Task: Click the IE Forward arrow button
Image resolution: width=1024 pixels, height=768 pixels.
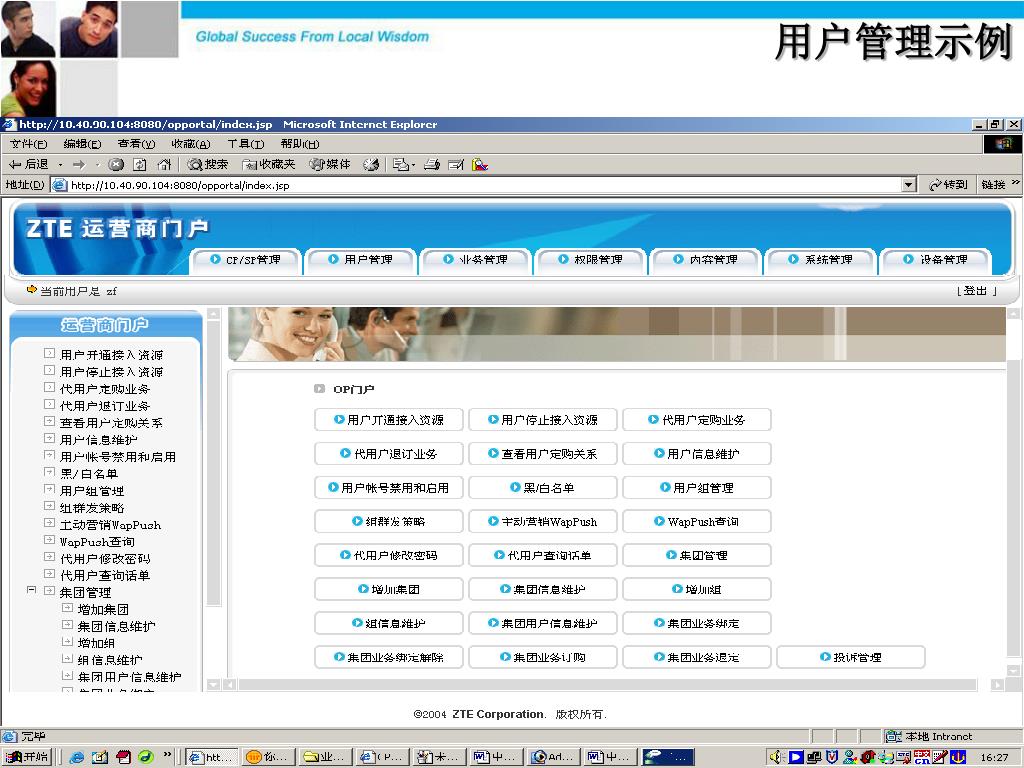Action: pyautogui.click(x=79, y=165)
